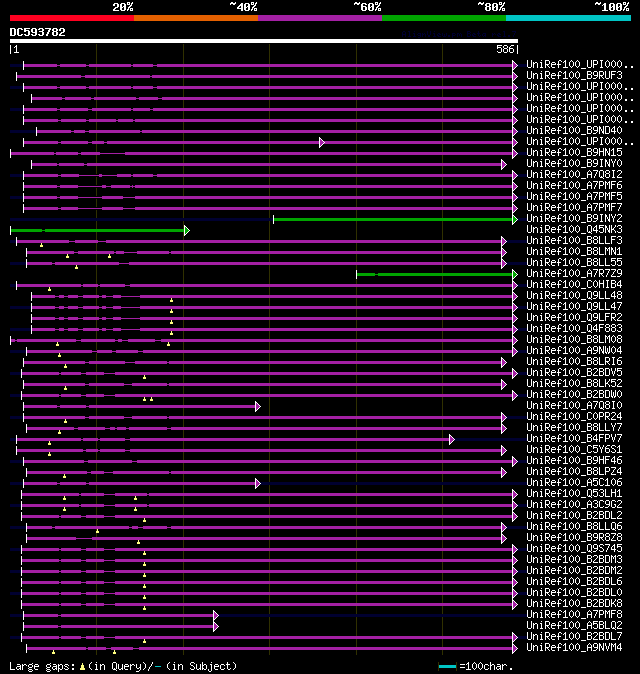
Task: Click the UniRef100_Q9S745 label
Action: click(x=574, y=549)
